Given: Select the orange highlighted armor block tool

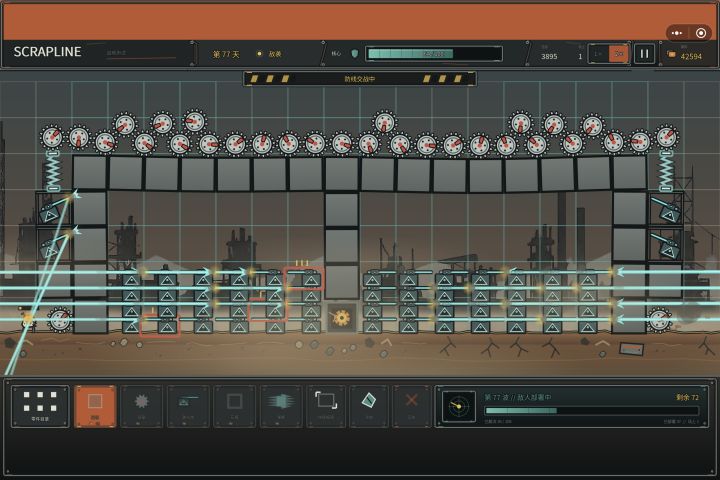Looking at the screenshot, I should point(95,406).
